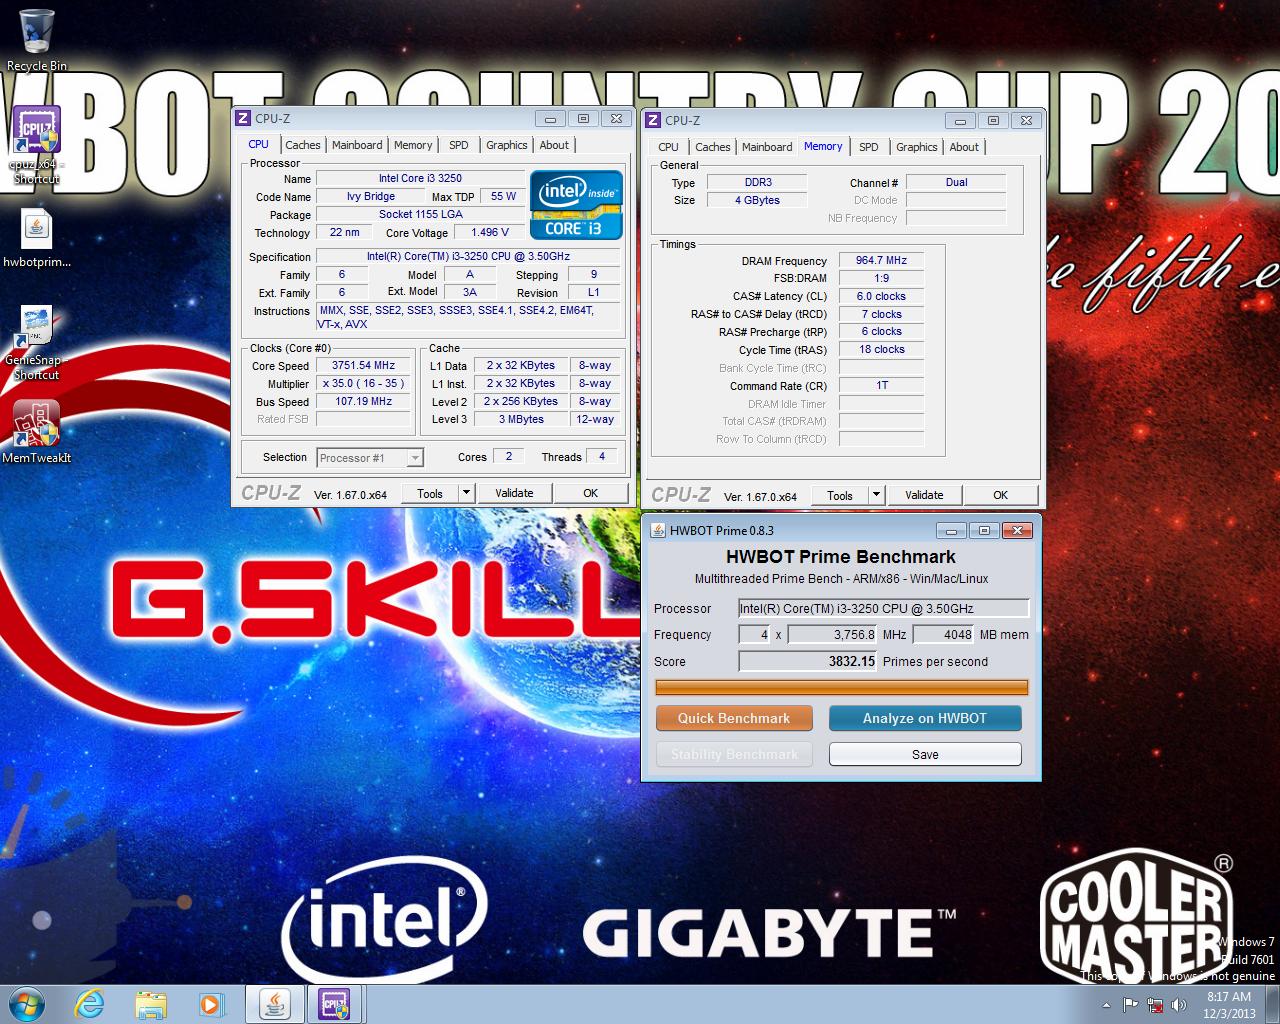1280x1024 pixels.
Task: Click the Command Rate value 1T
Action: click(882, 385)
